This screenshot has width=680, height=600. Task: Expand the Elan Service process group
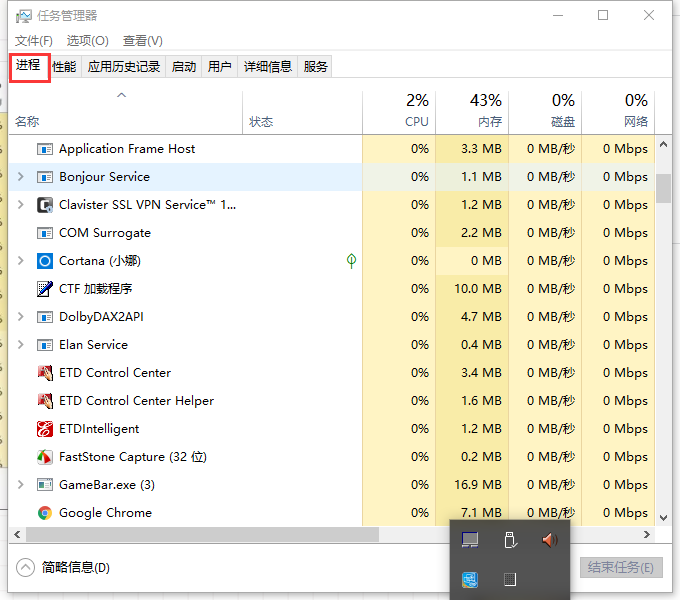click(20, 345)
